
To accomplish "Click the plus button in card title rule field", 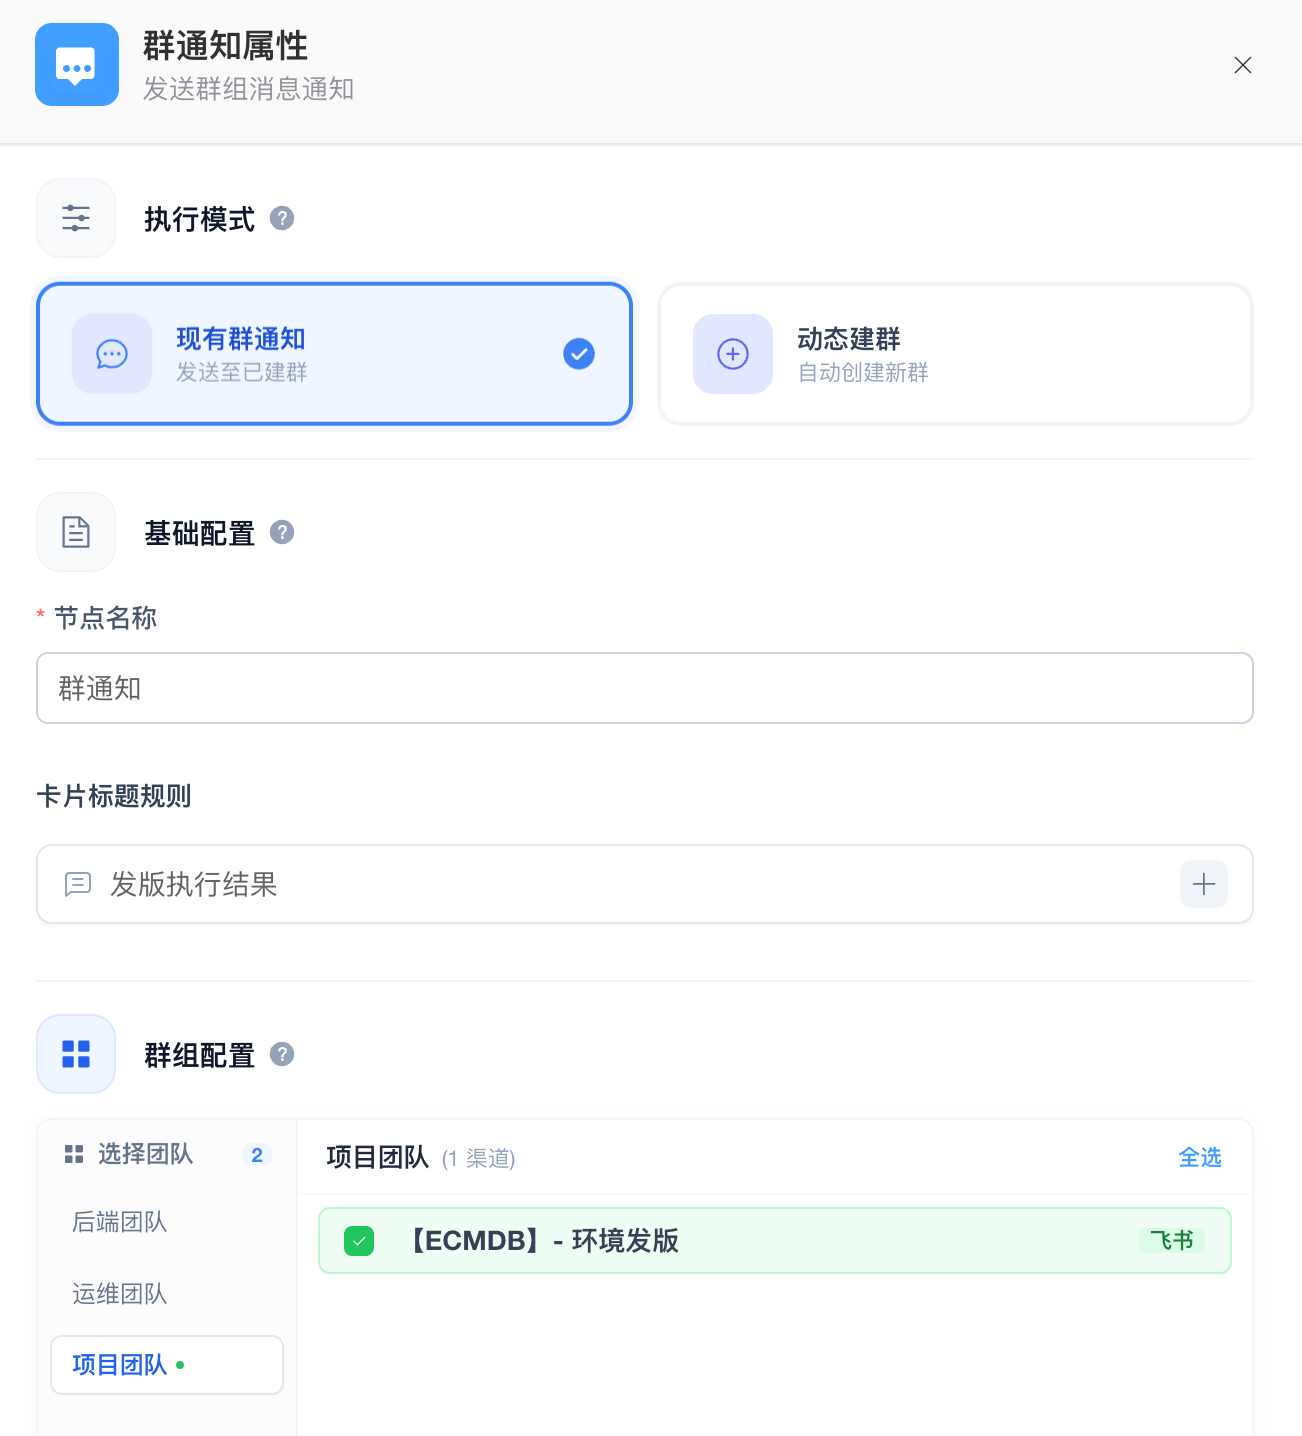I will 1204,884.
